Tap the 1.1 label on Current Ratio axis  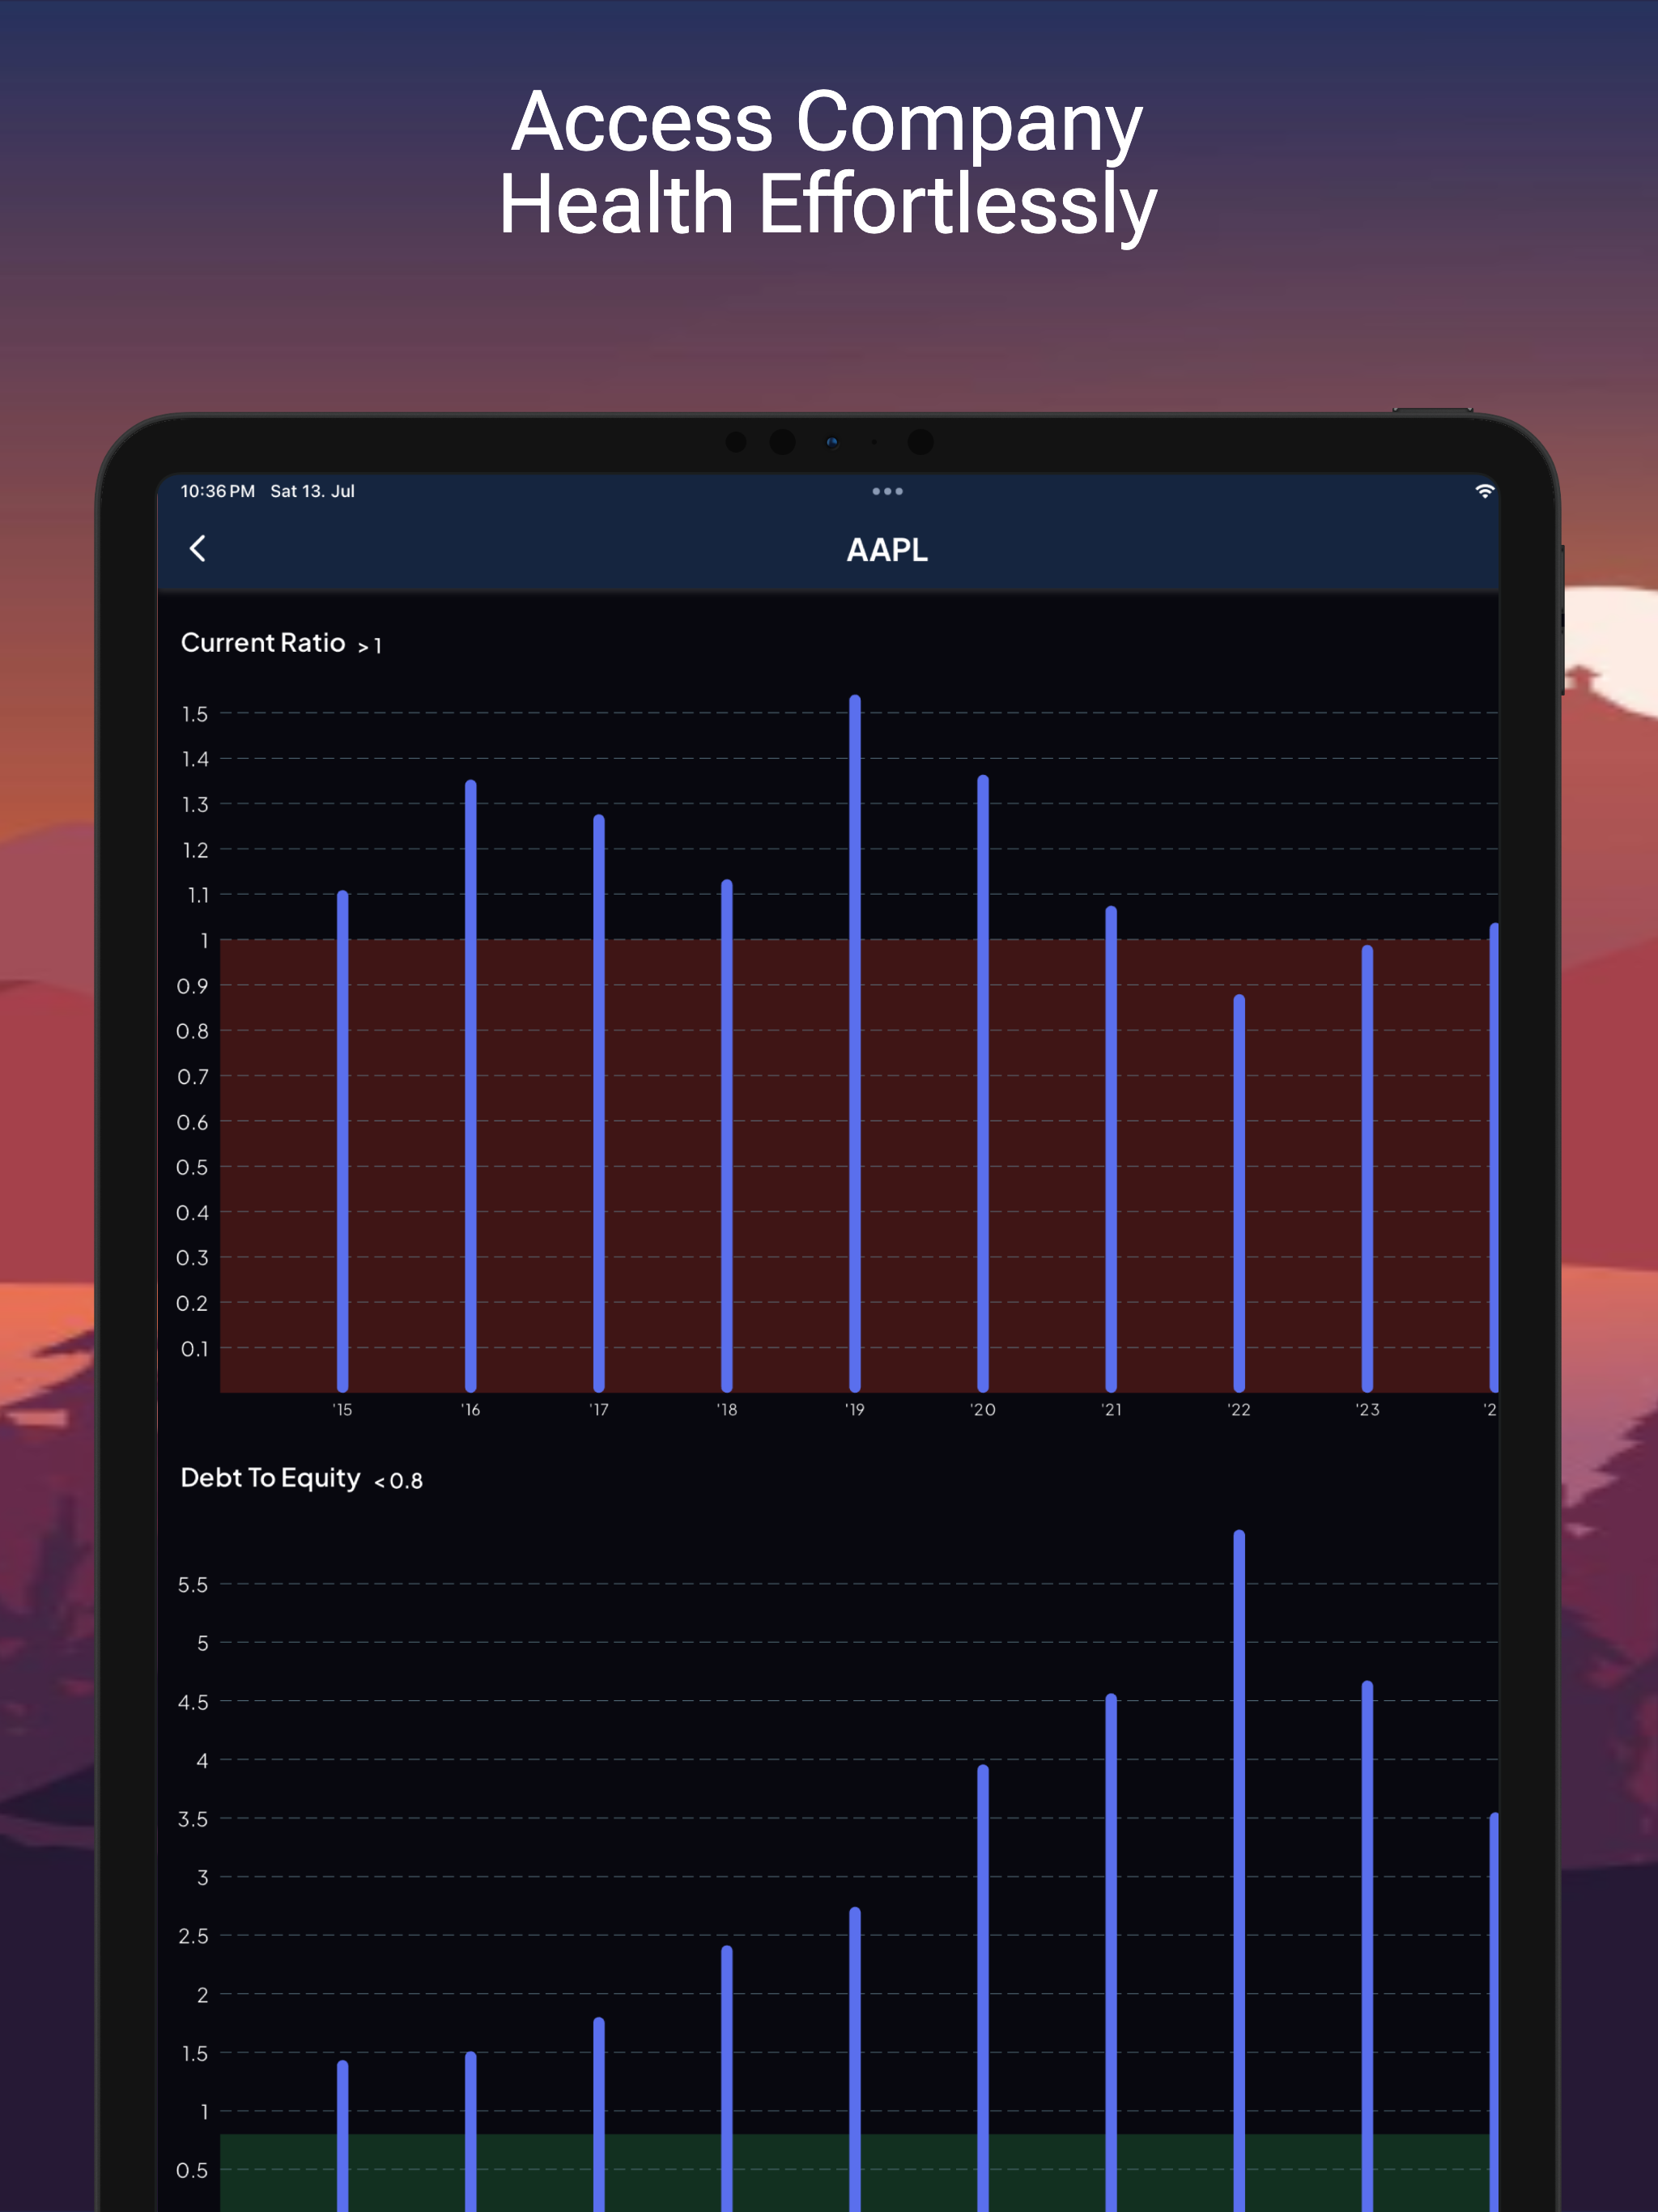pyautogui.click(x=198, y=895)
